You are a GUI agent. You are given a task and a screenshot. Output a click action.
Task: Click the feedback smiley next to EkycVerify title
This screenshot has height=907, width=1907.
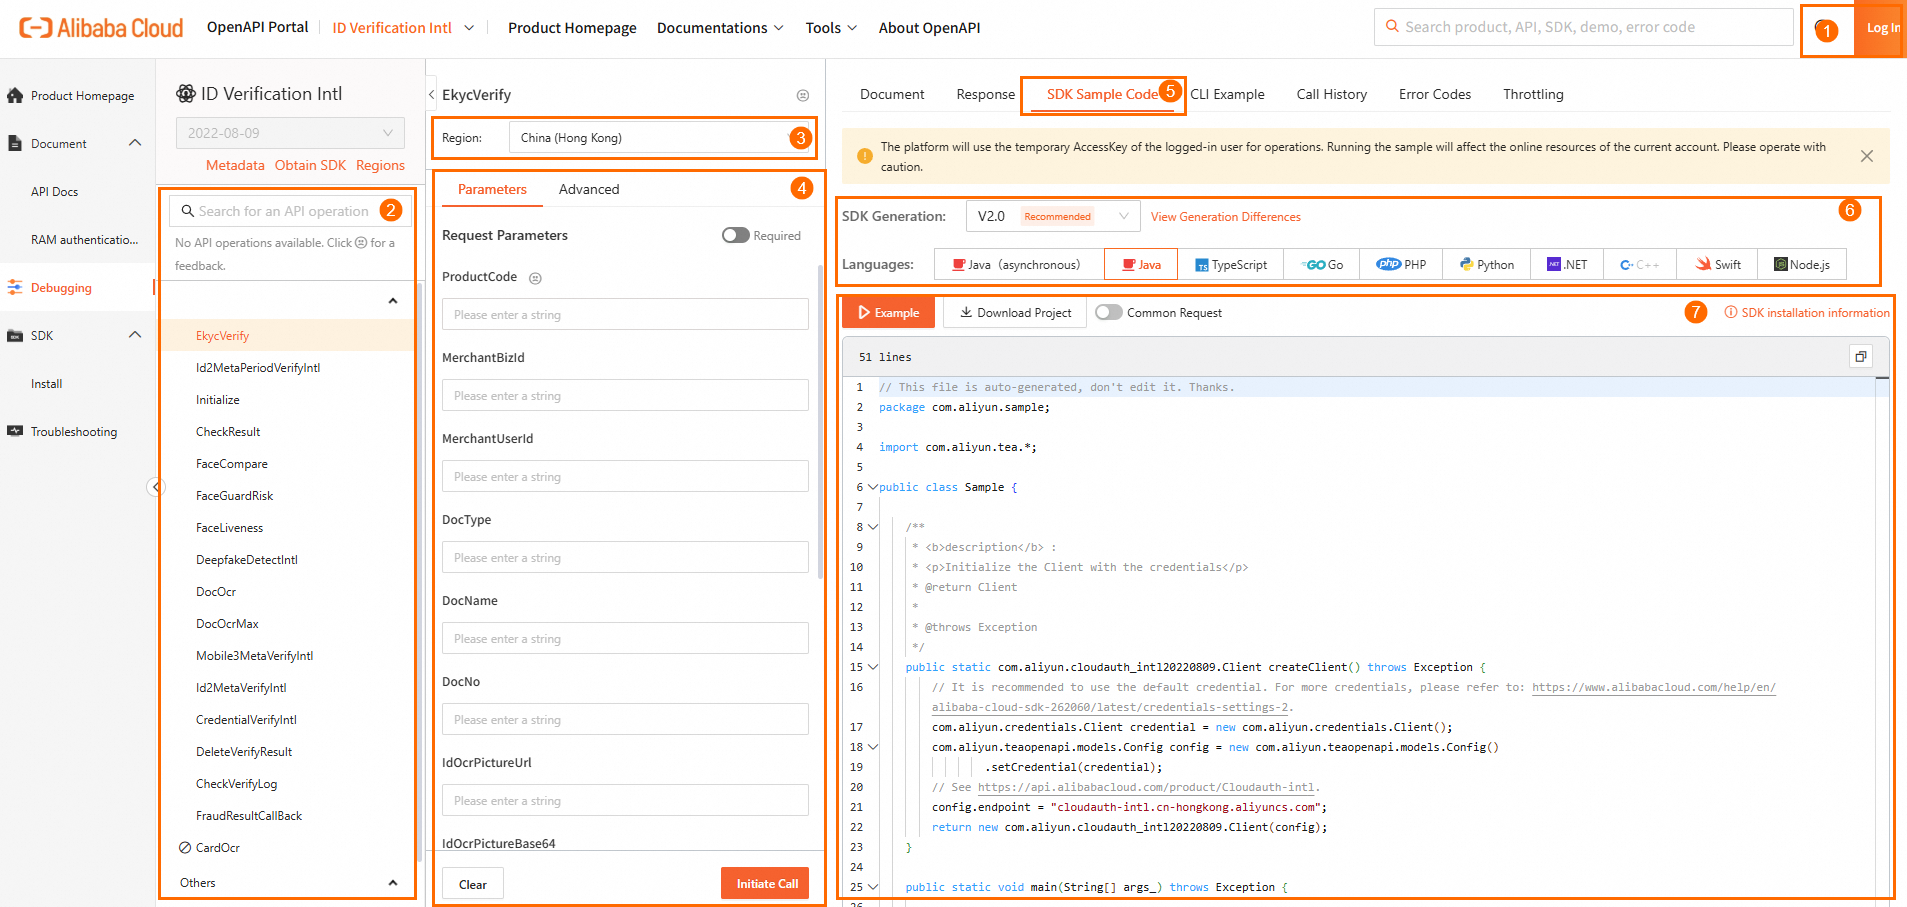(802, 96)
